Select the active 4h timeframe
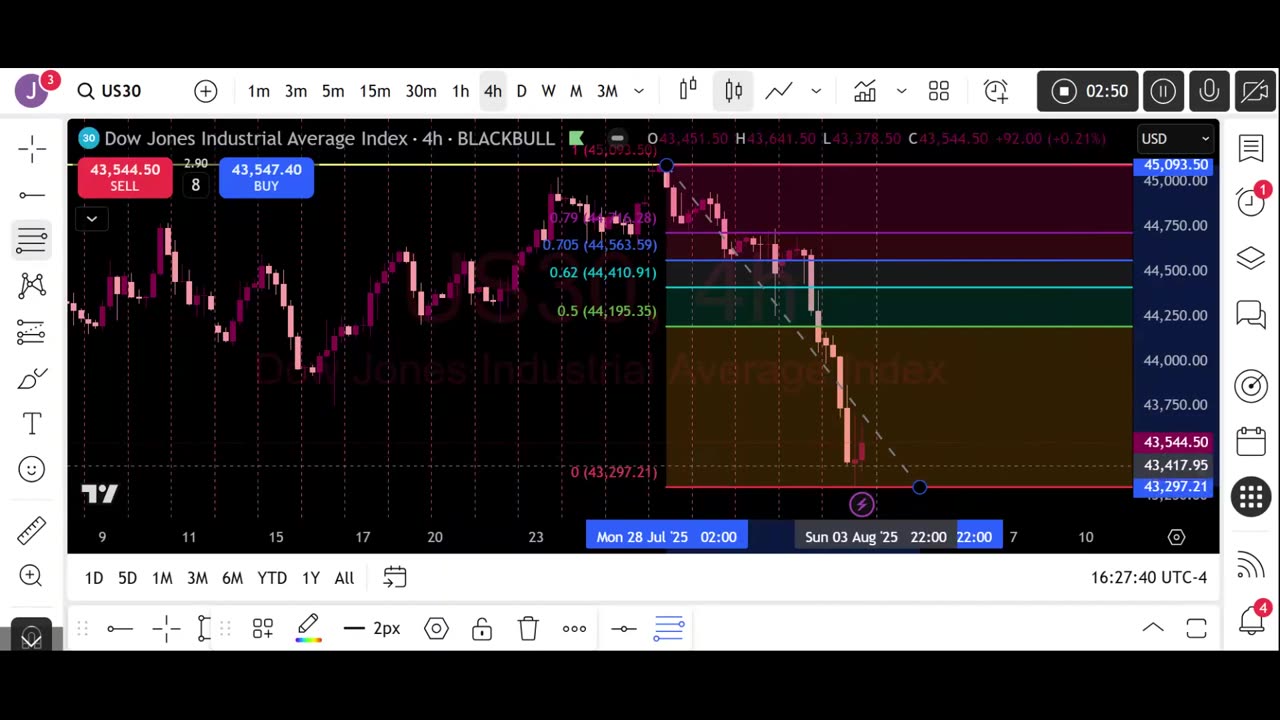1280x720 pixels. [493, 91]
